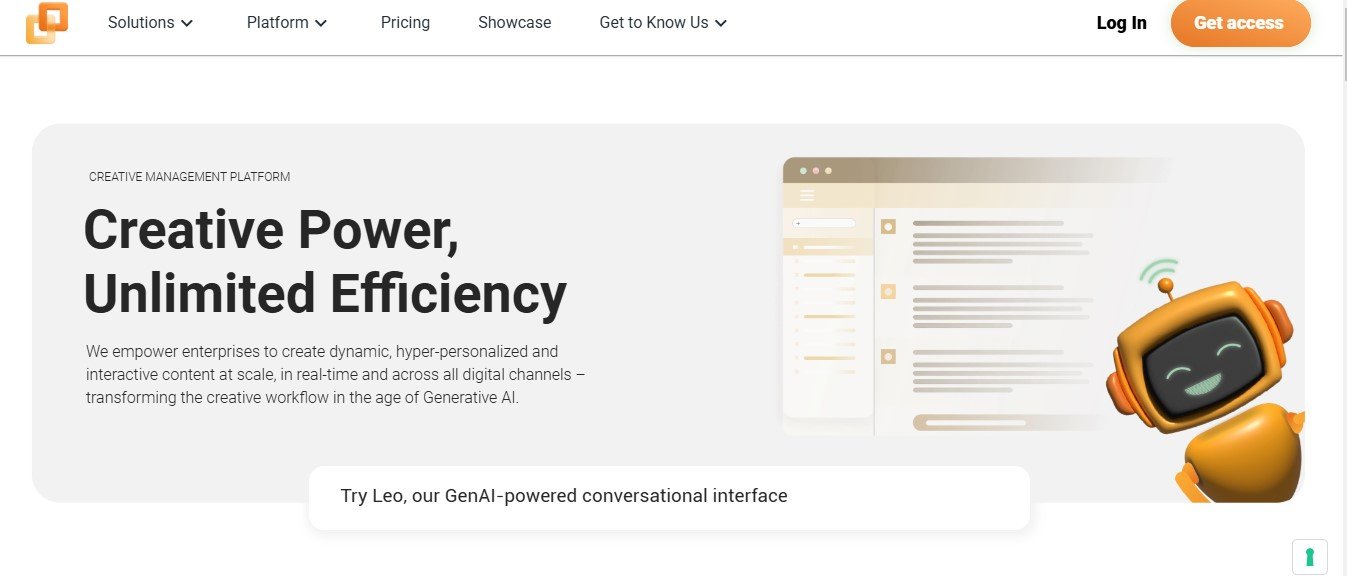
Task: Go to the Pricing page
Action: pyautogui.click(x=405, y=22)
